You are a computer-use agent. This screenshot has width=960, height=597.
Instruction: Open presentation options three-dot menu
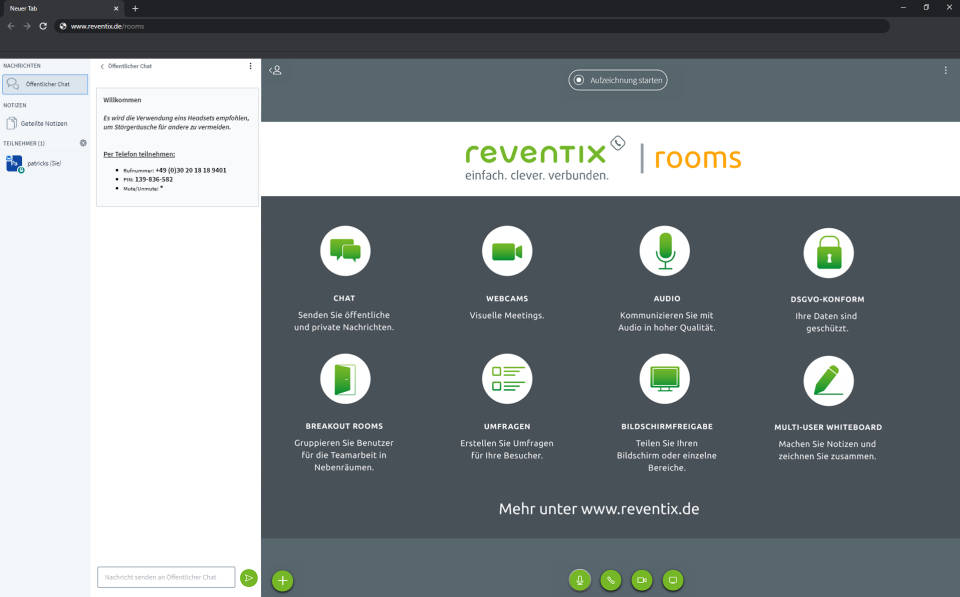pos(945,70)
